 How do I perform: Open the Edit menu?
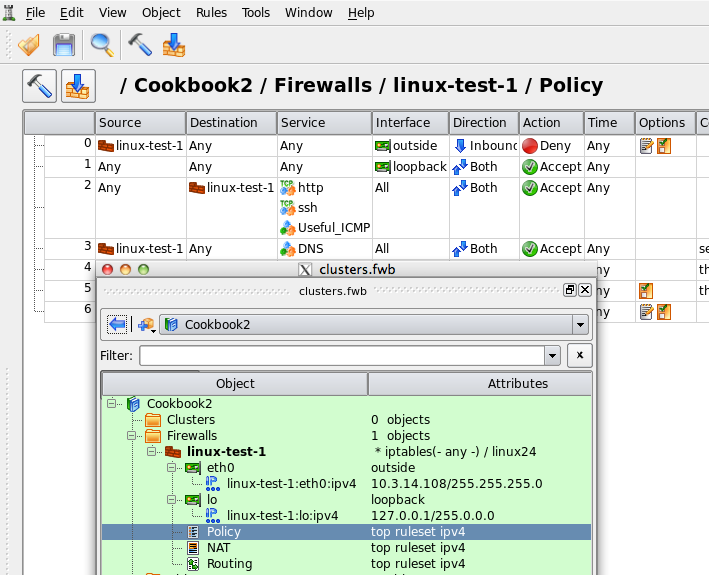click(x=71, y=13)
